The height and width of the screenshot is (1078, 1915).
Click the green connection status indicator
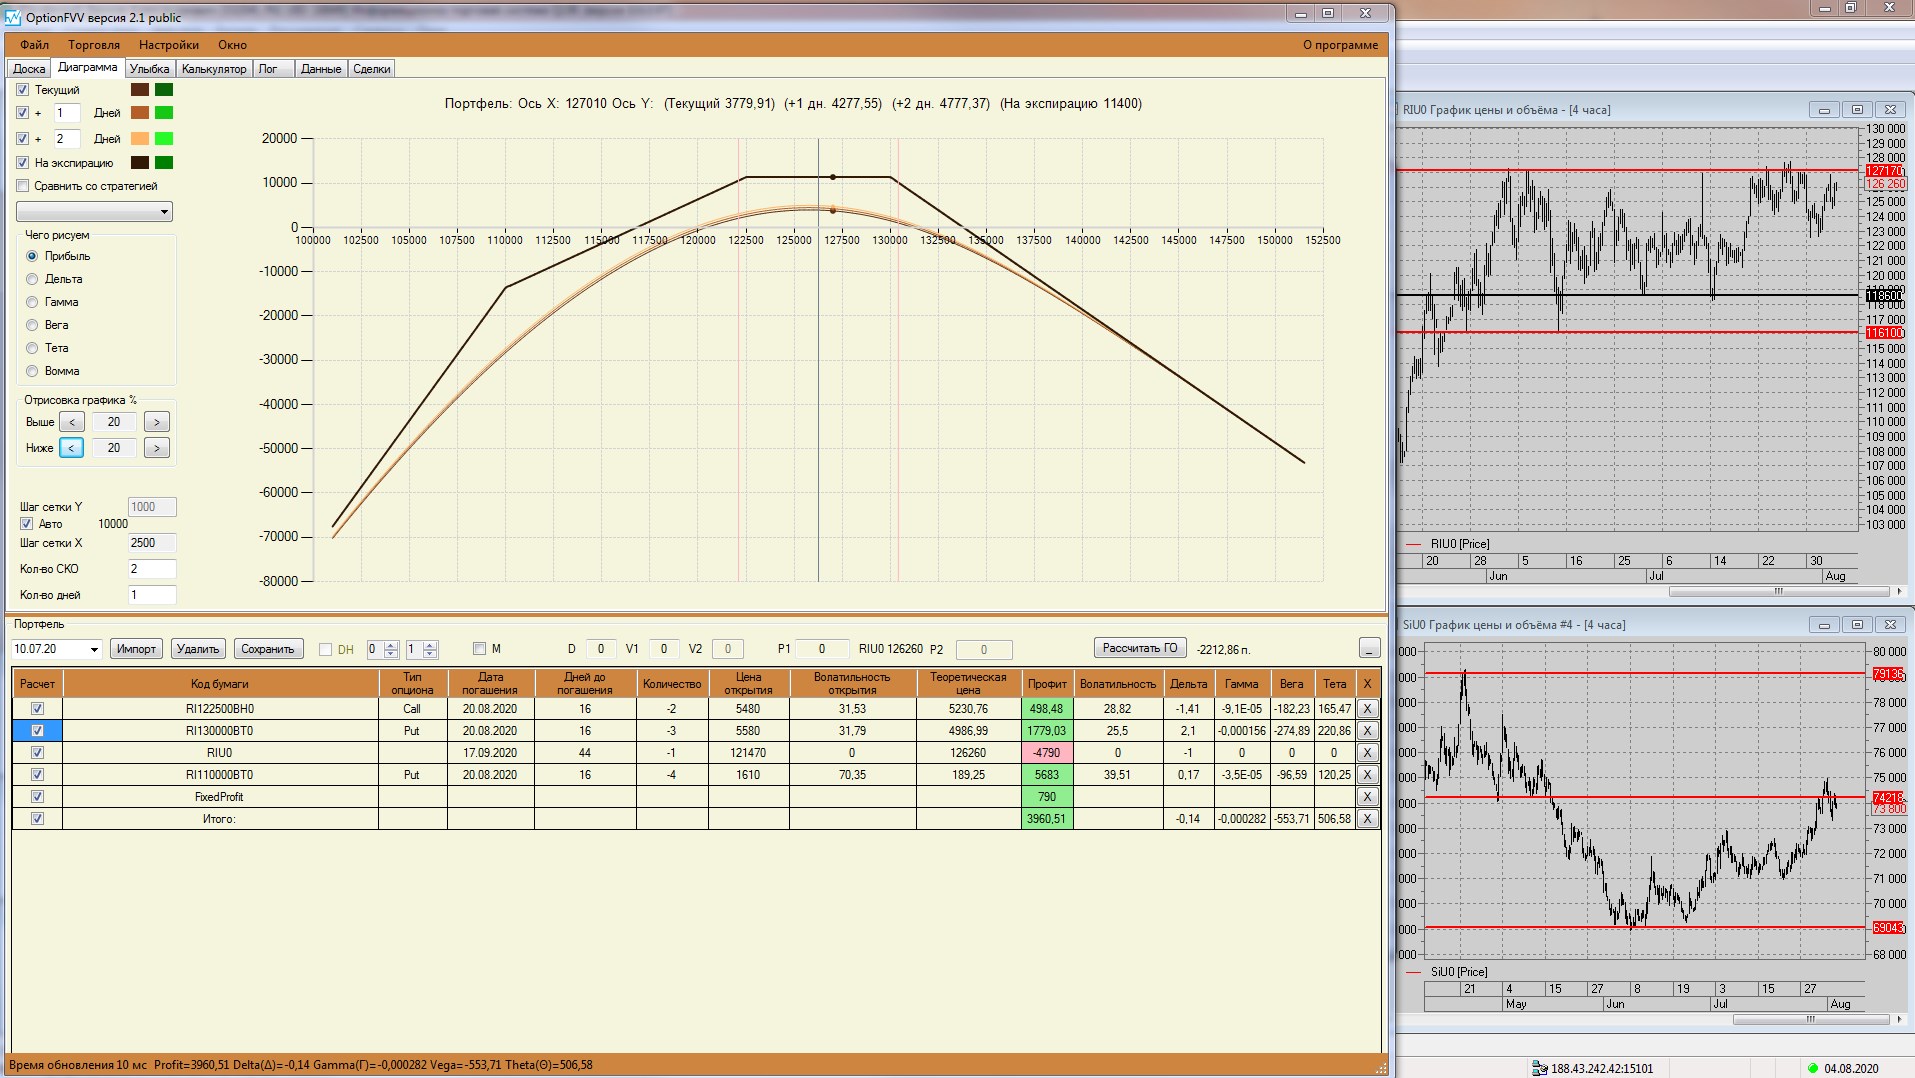tap(1812, 1068)
